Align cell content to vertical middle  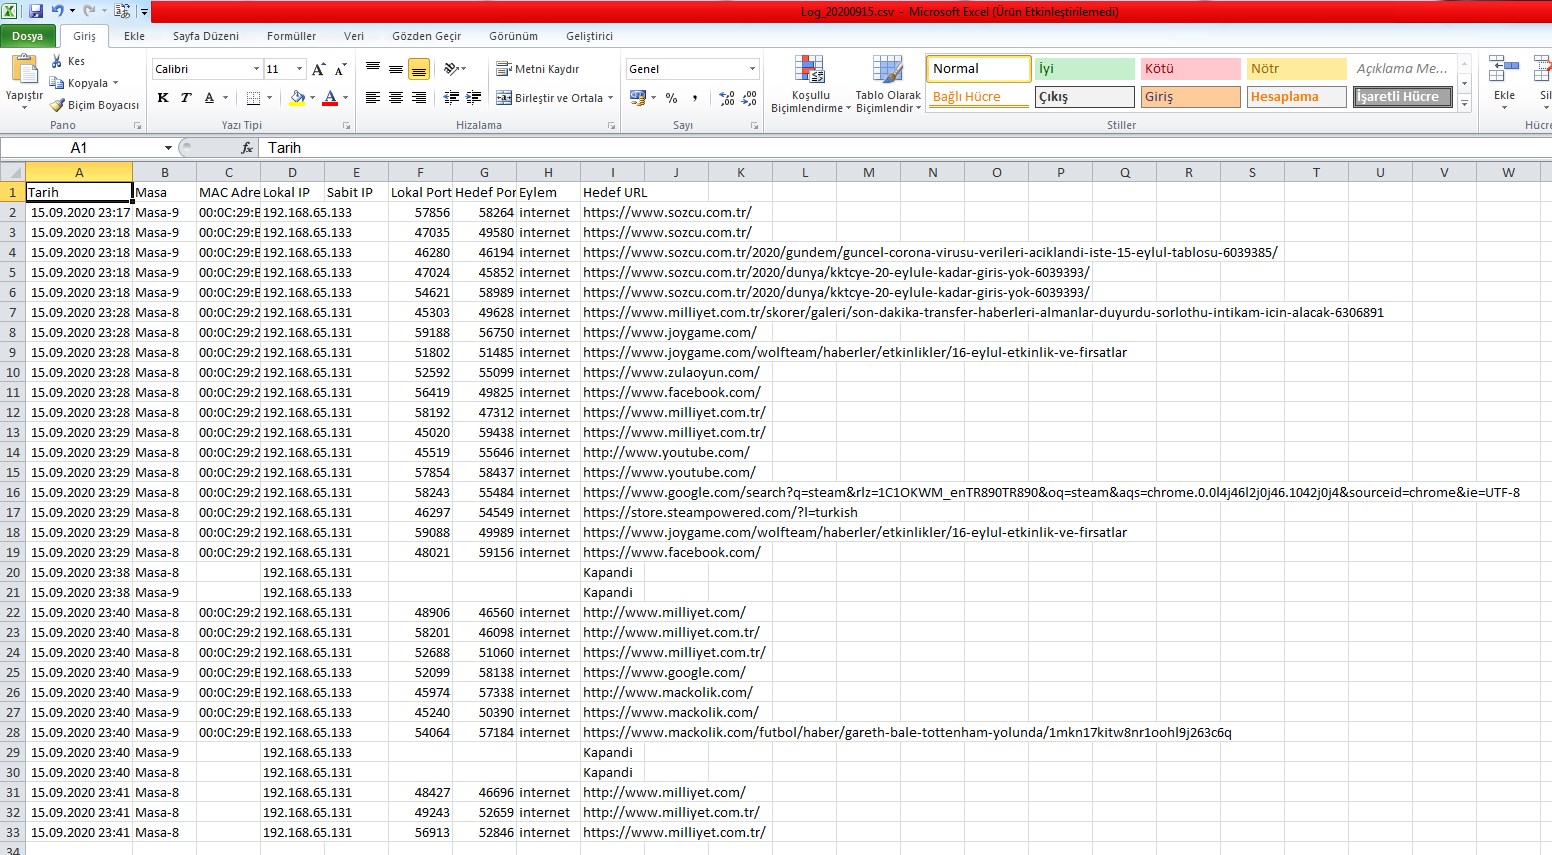pos(396,69)
